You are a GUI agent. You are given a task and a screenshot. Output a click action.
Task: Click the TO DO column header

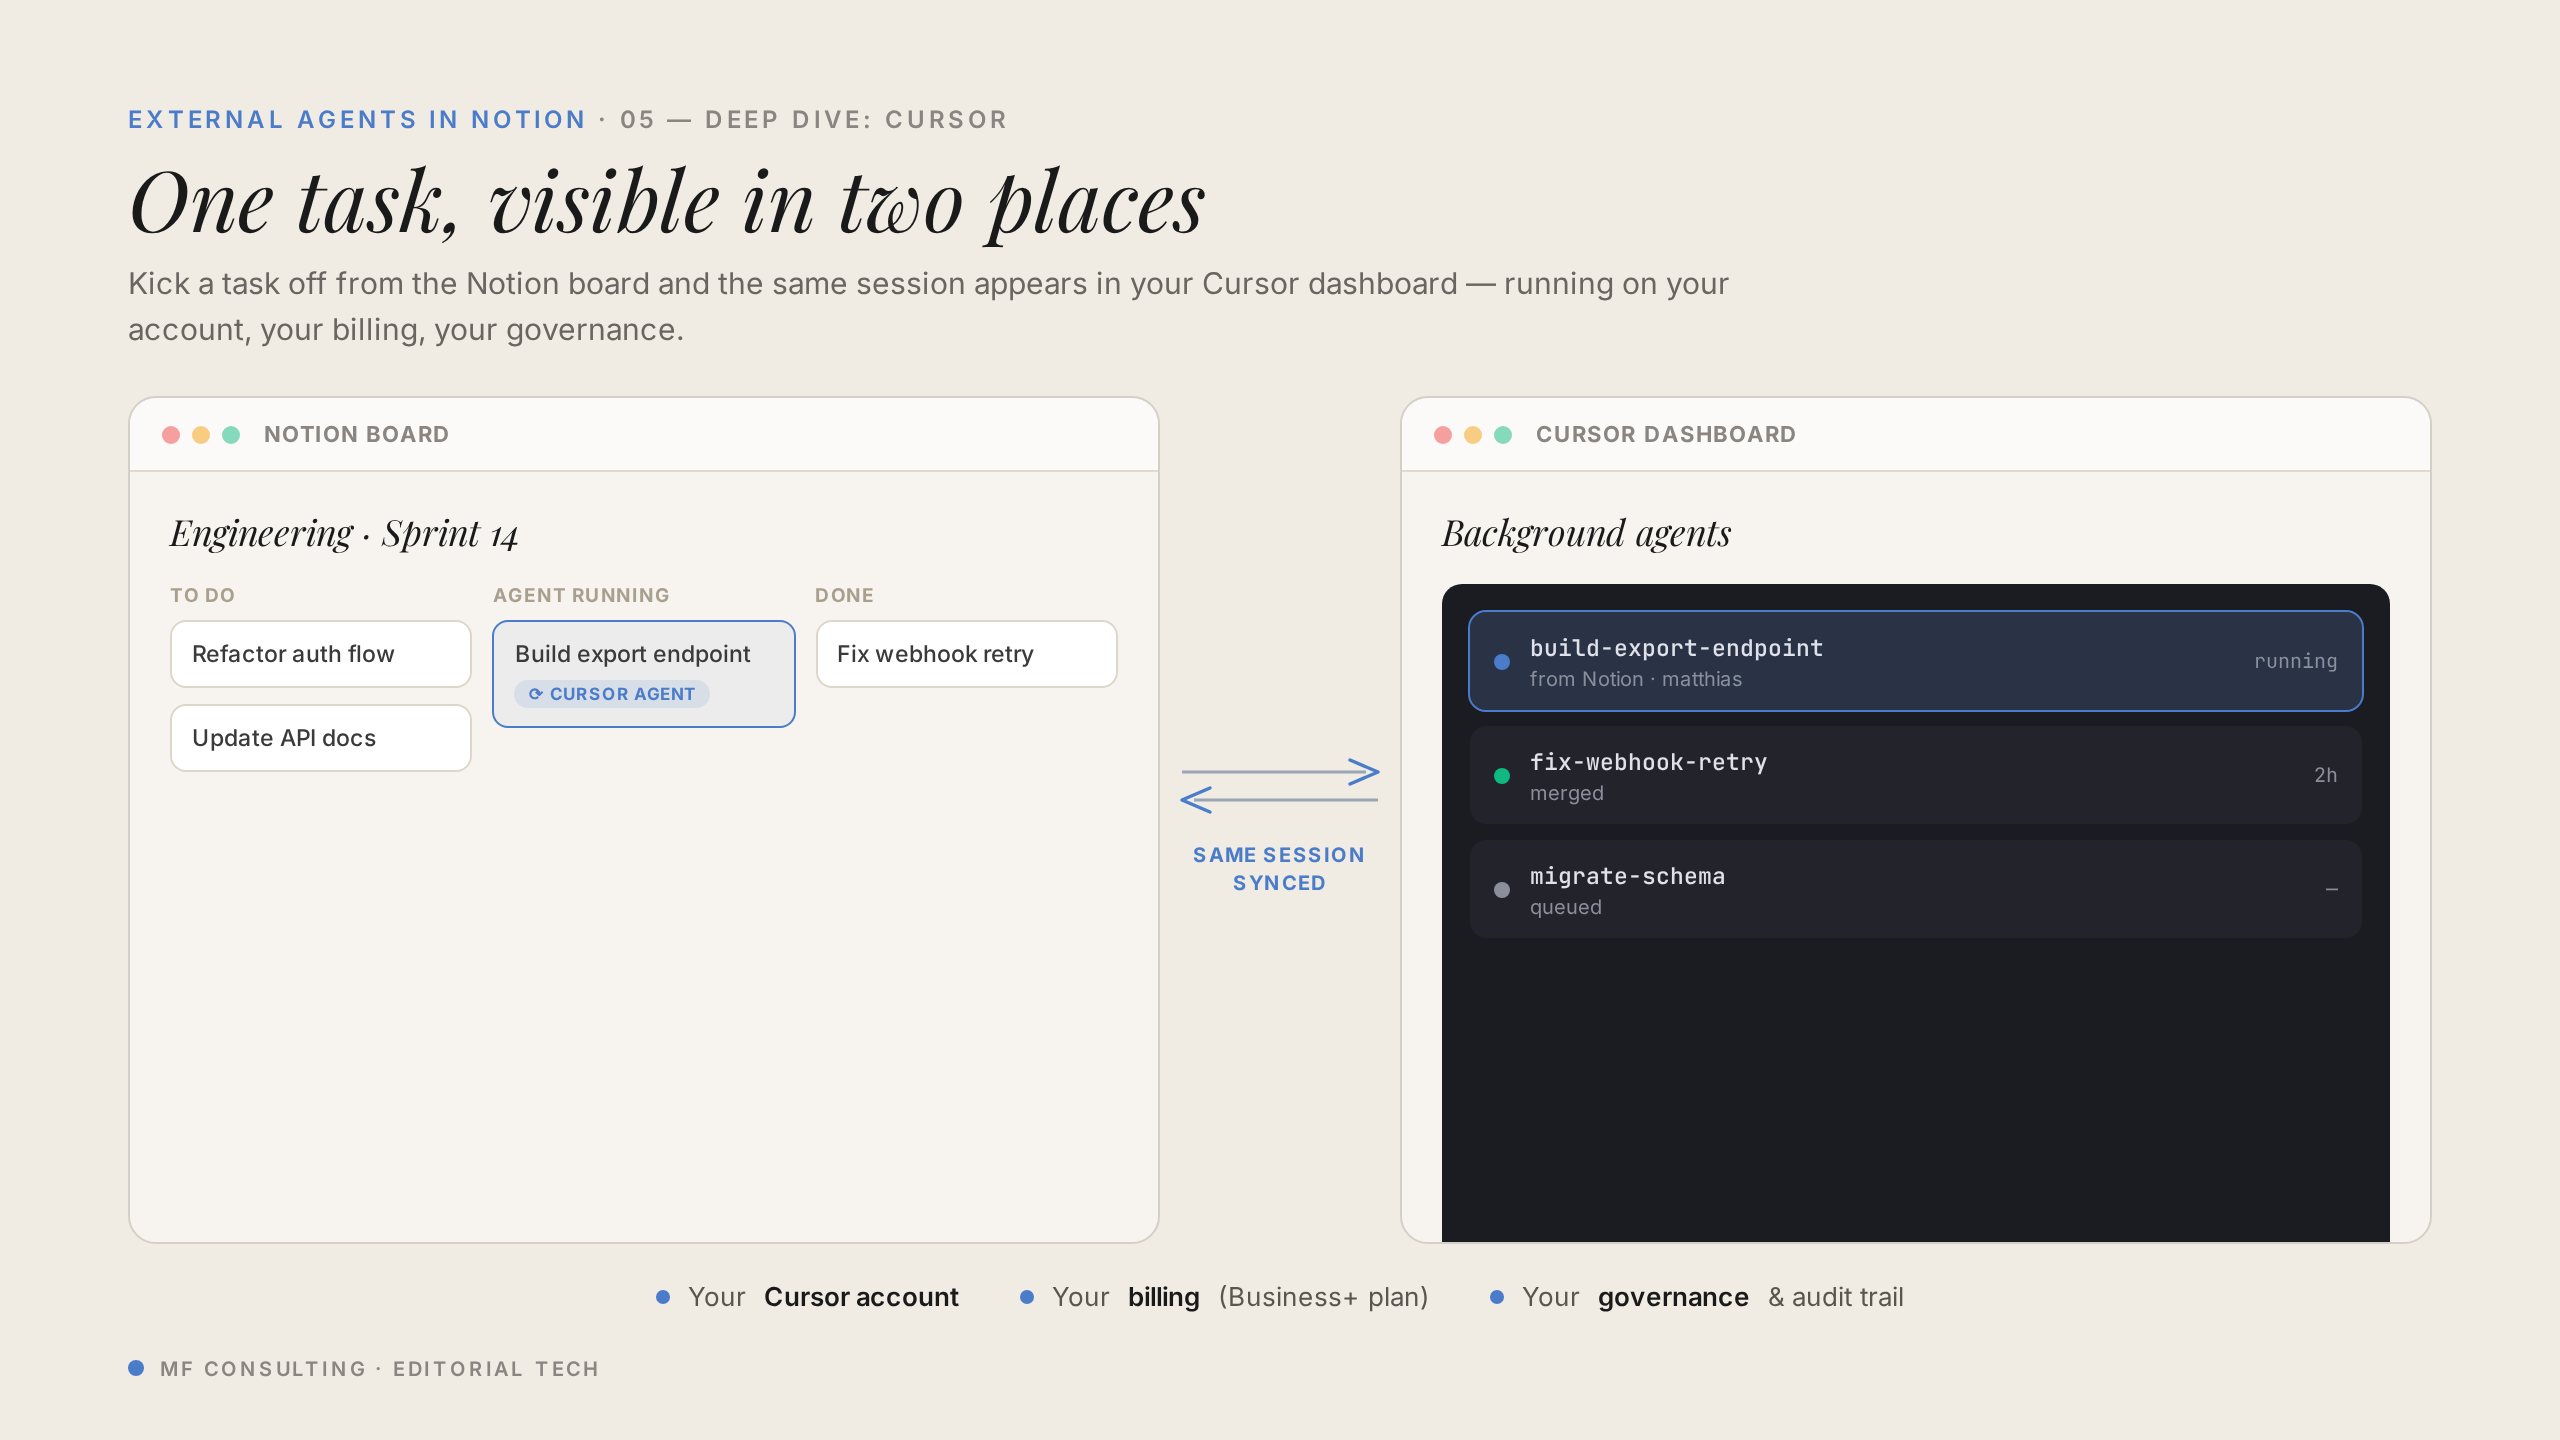pyautogui.click(x=203, y=595)
